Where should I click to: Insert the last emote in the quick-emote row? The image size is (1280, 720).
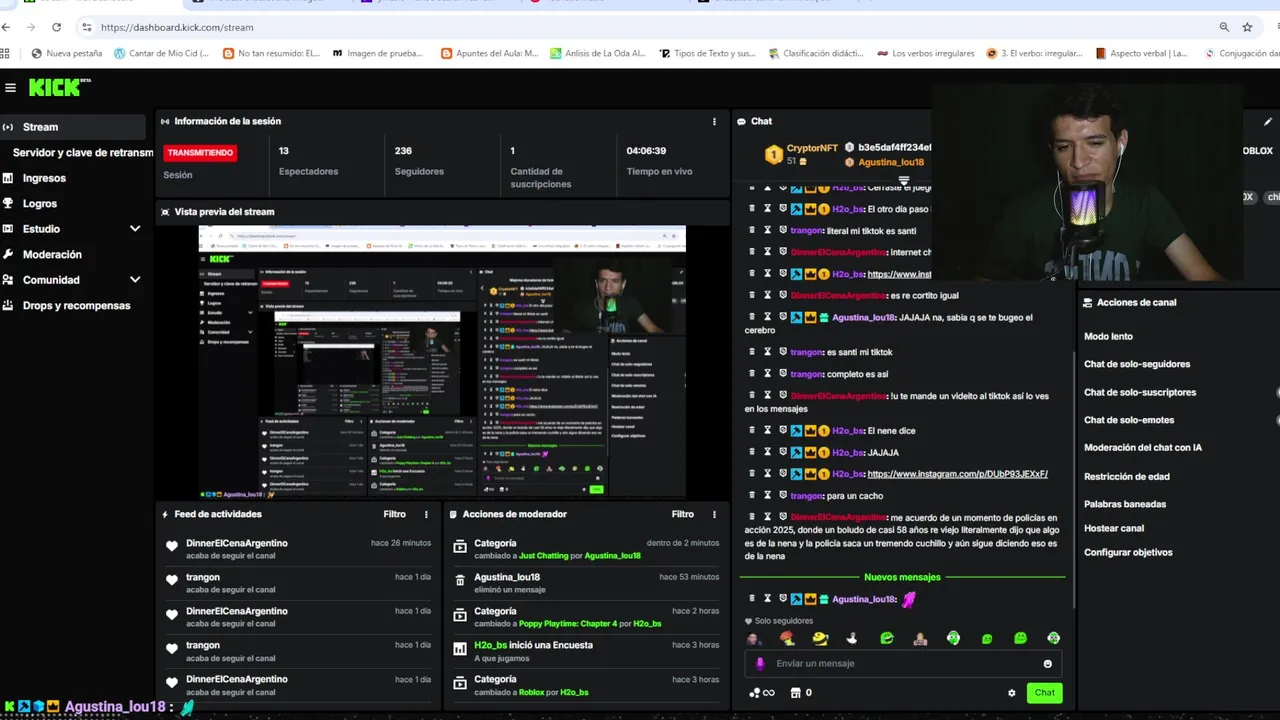[1053, 638]
